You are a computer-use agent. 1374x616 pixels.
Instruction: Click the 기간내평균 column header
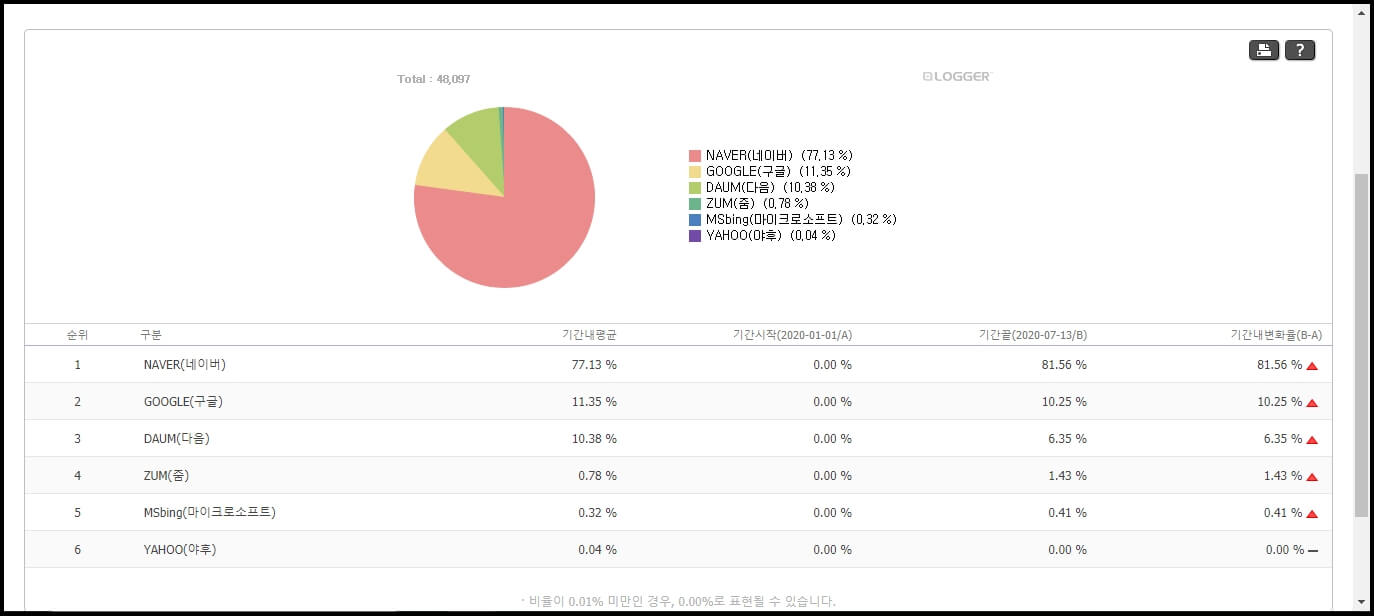point(590,335)
